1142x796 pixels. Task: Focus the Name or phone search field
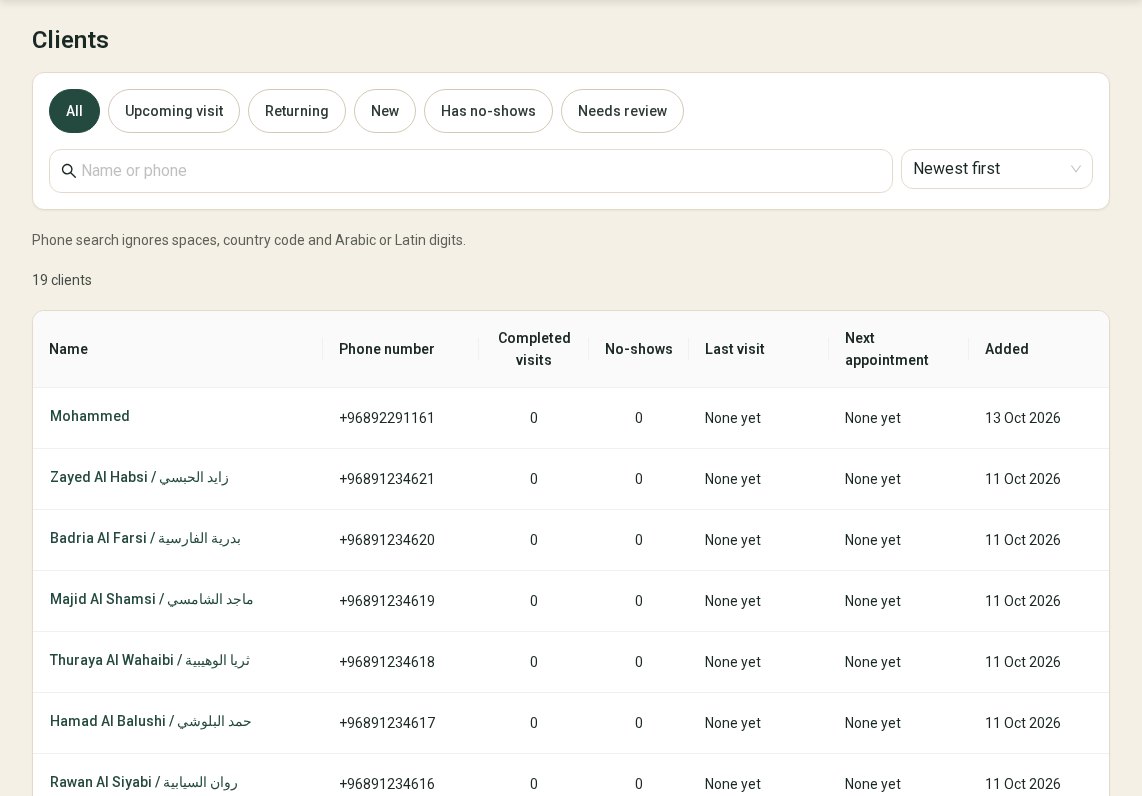(x=470, y=171)
